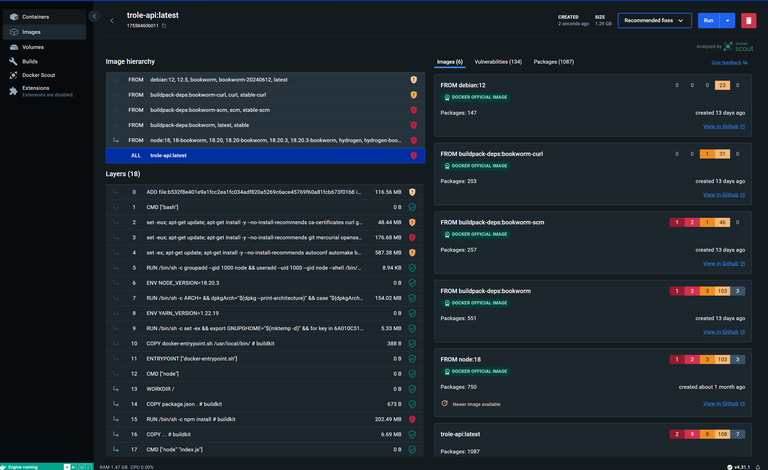This screenshot has width=768, height=470.
Task: Copy the image ID 175584606011
Action: pos(164,26)
